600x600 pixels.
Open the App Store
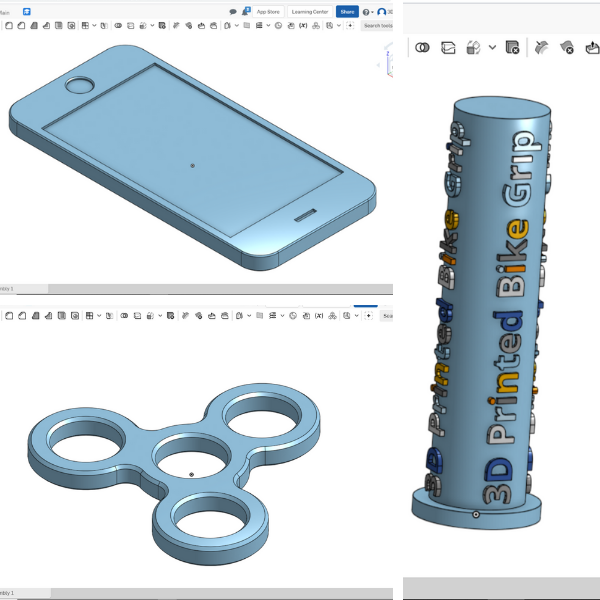268,12
